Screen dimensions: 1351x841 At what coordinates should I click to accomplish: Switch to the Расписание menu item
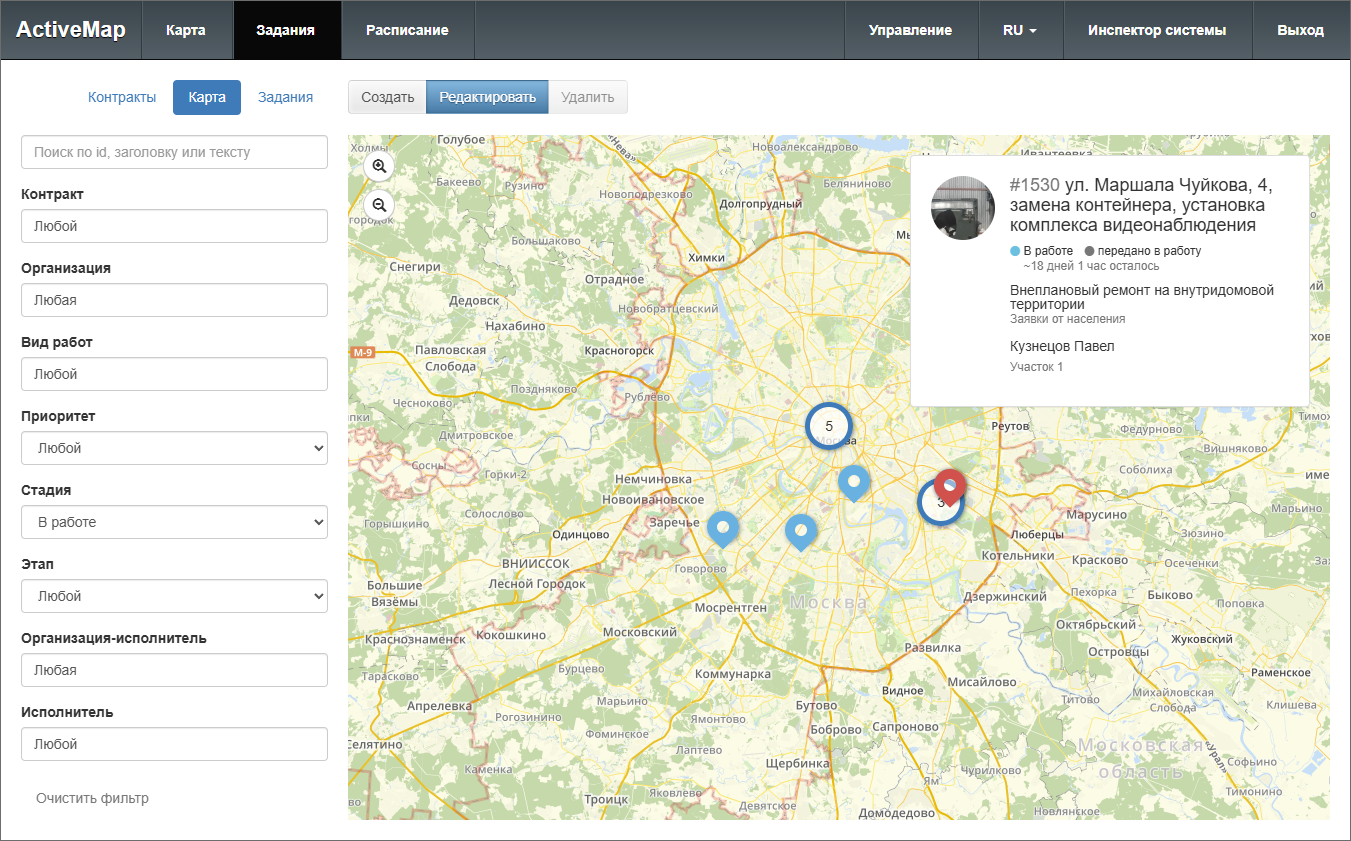click(407, 30)
